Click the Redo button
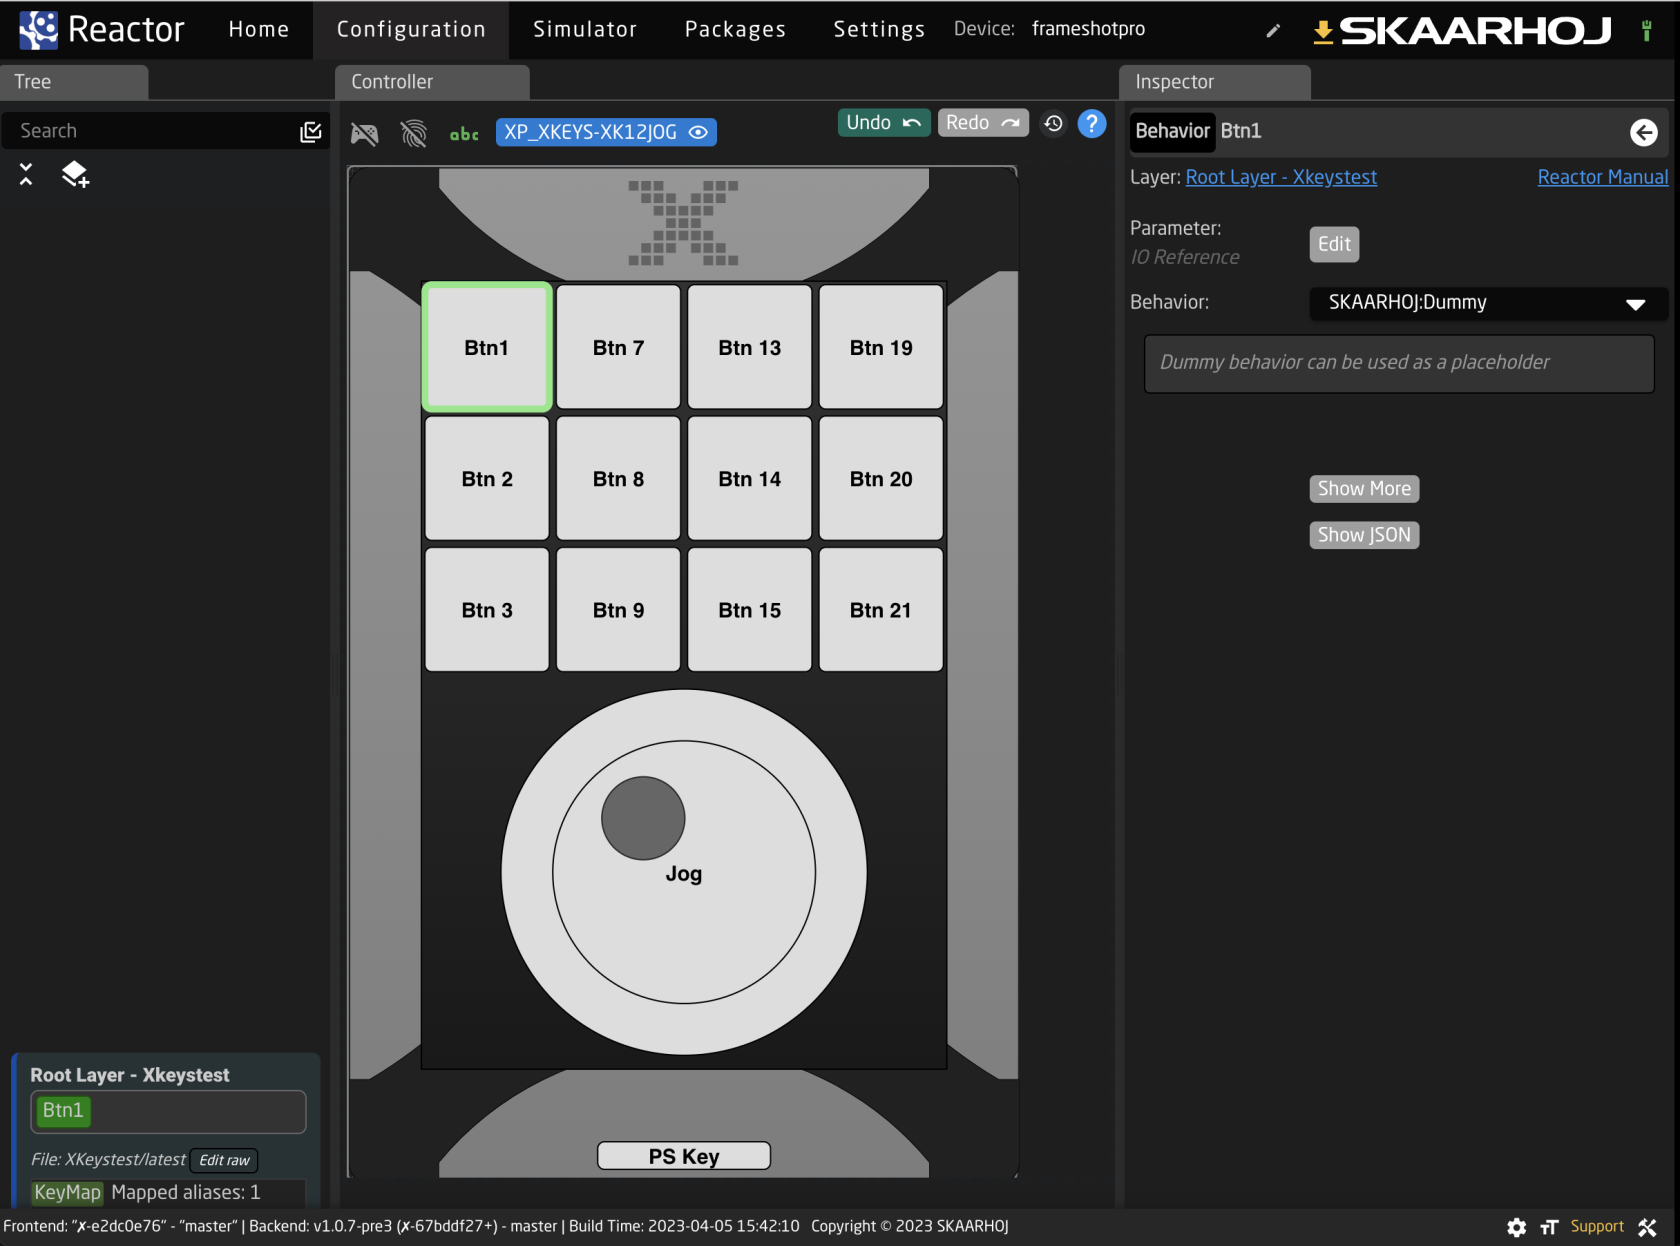The width and height of the screenshot is (1680, 1246). [x=983, y=123]
